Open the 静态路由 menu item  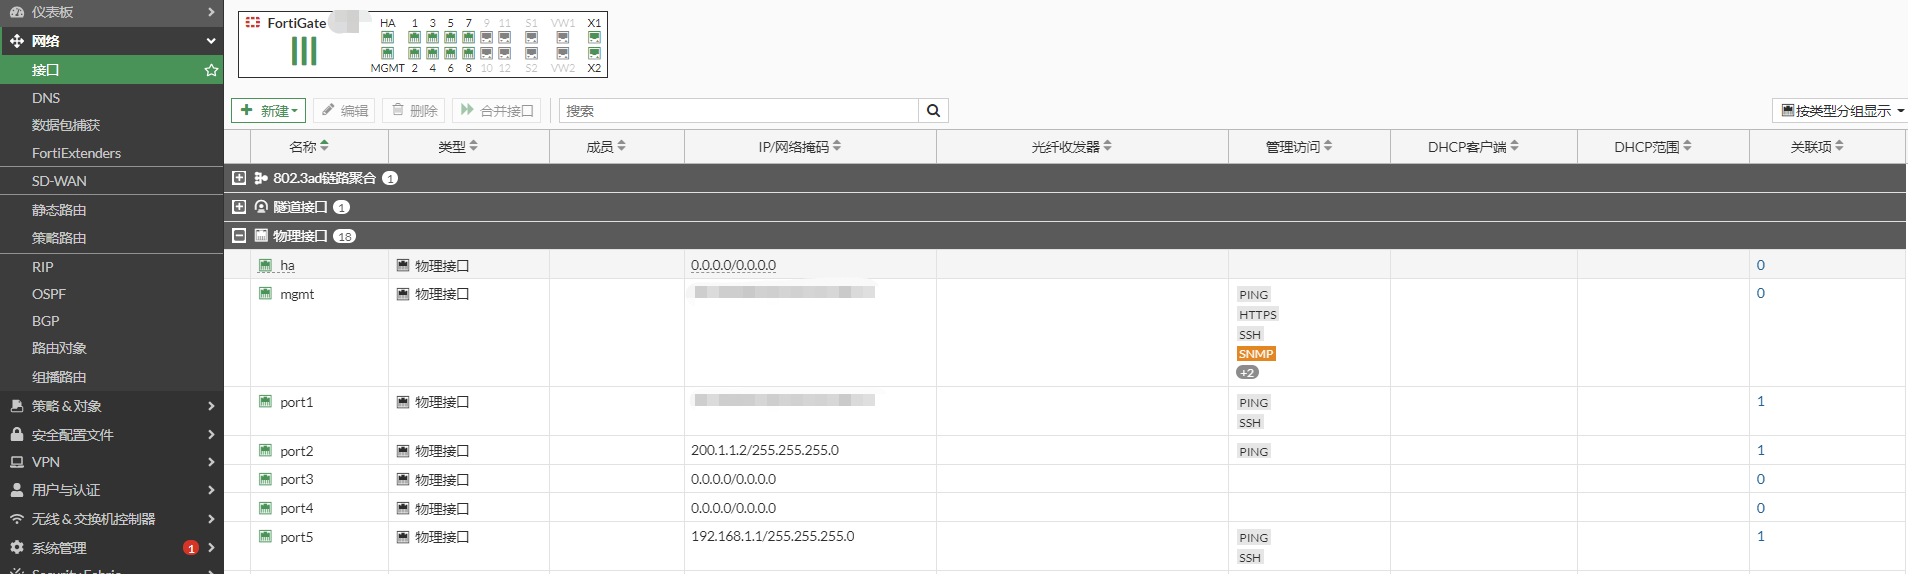click(x=59, y=210)
